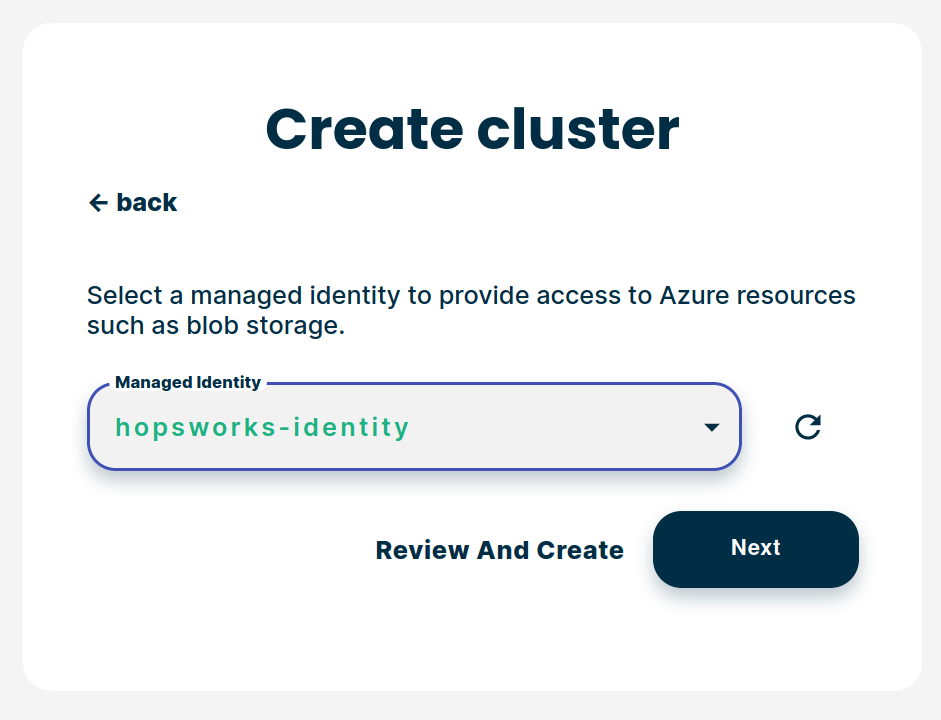941x720 pixels.
Task: Click the empty area inside the identity field
Action: click(560, 427)
